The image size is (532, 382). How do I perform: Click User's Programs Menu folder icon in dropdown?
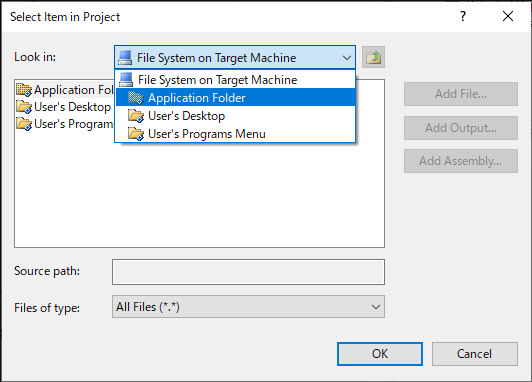pyautogui.click(x=136, y=134)
